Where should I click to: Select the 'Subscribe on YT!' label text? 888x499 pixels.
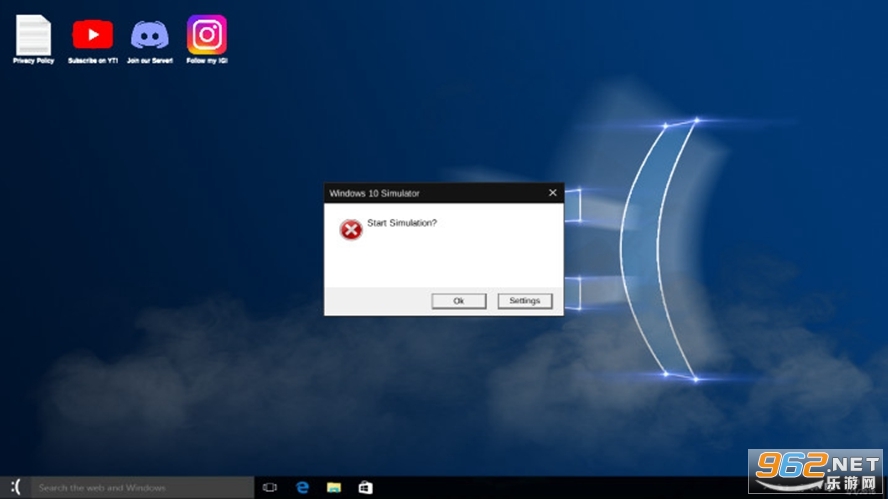[x=92, y=61]
